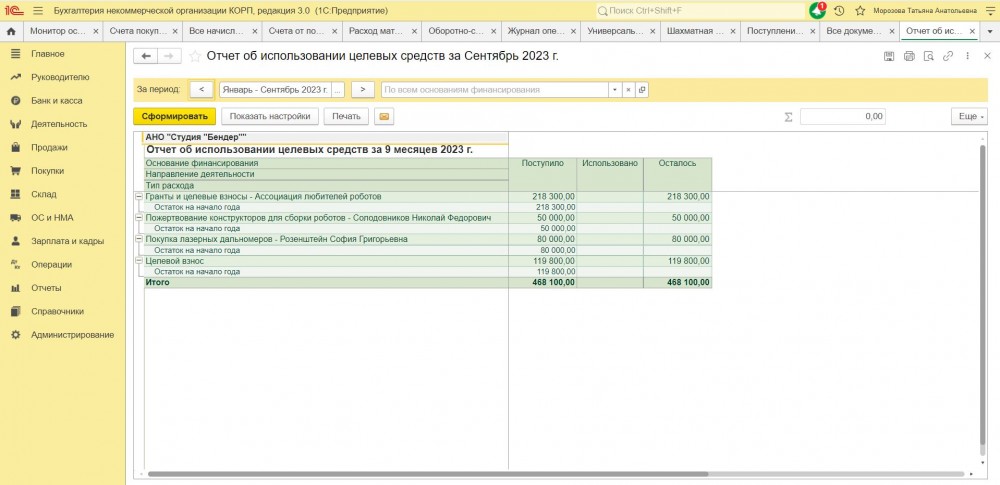Go back with left arrow button
1000x485 pixels.
coord(147,56)
